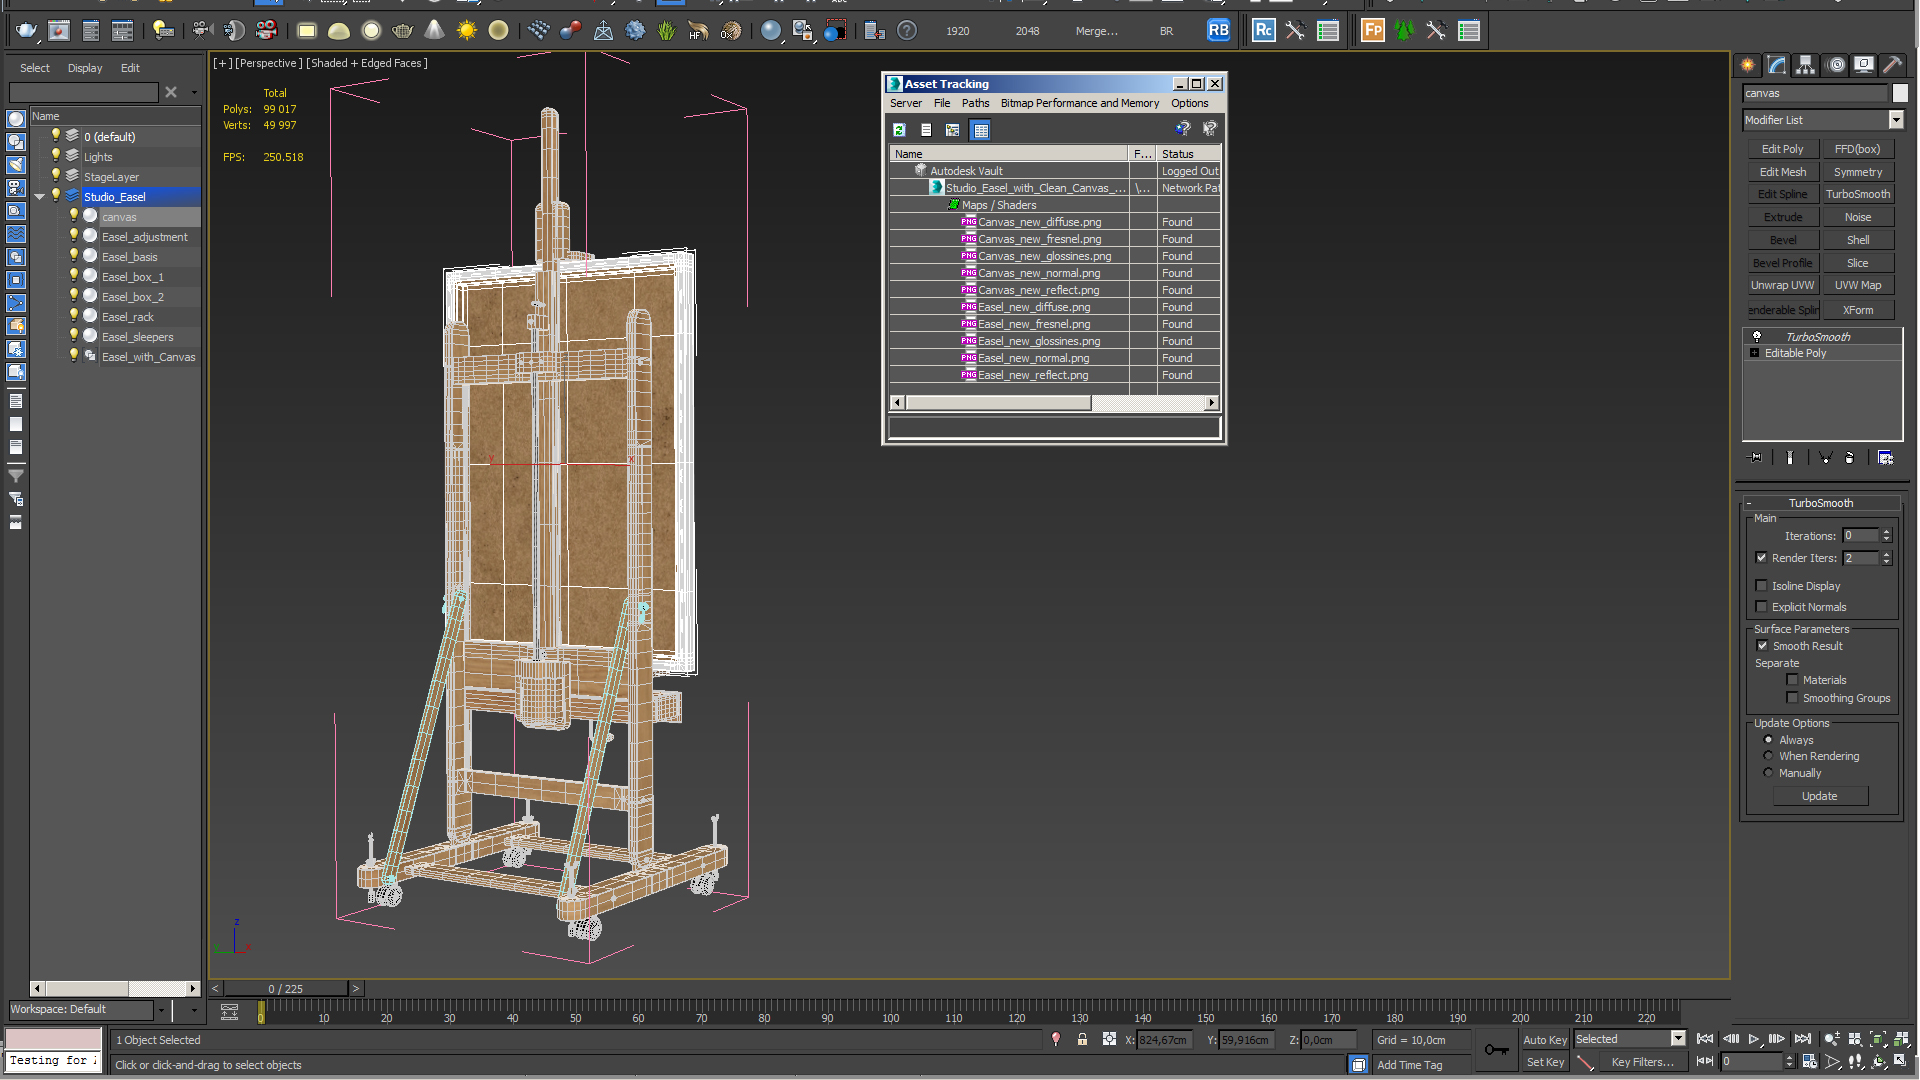Click the Render Setup teapot icon
1920x1080 pixels.
(26, 31)
